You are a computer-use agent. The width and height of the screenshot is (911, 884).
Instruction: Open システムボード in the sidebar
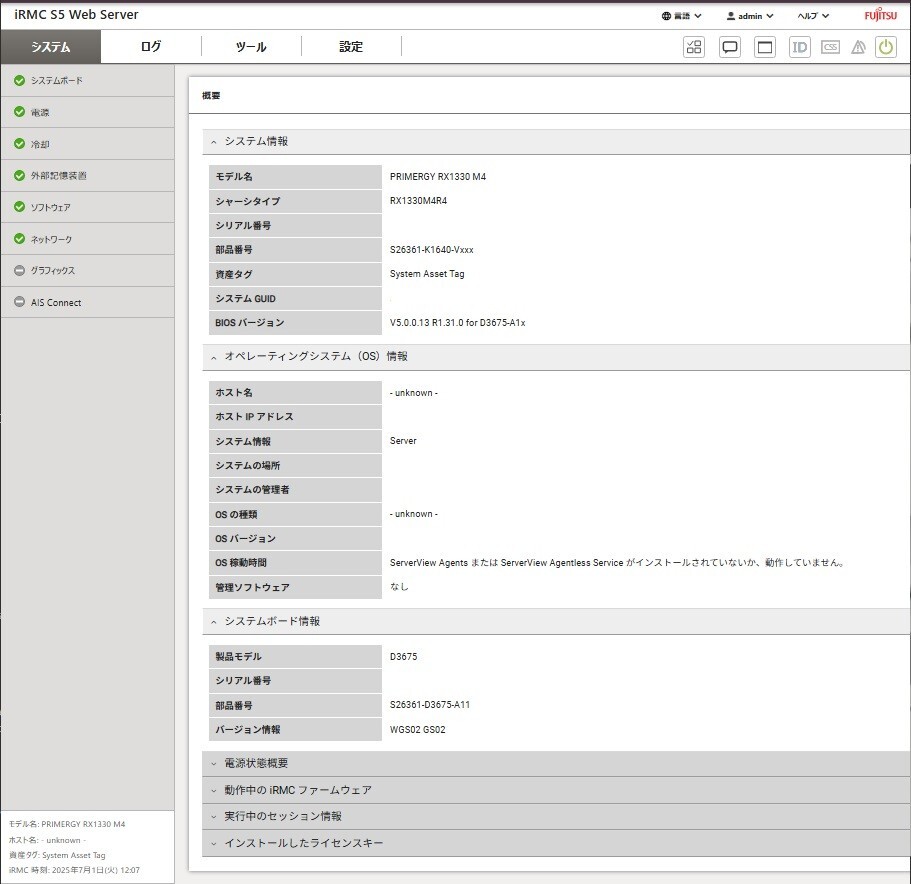(88, 80)
